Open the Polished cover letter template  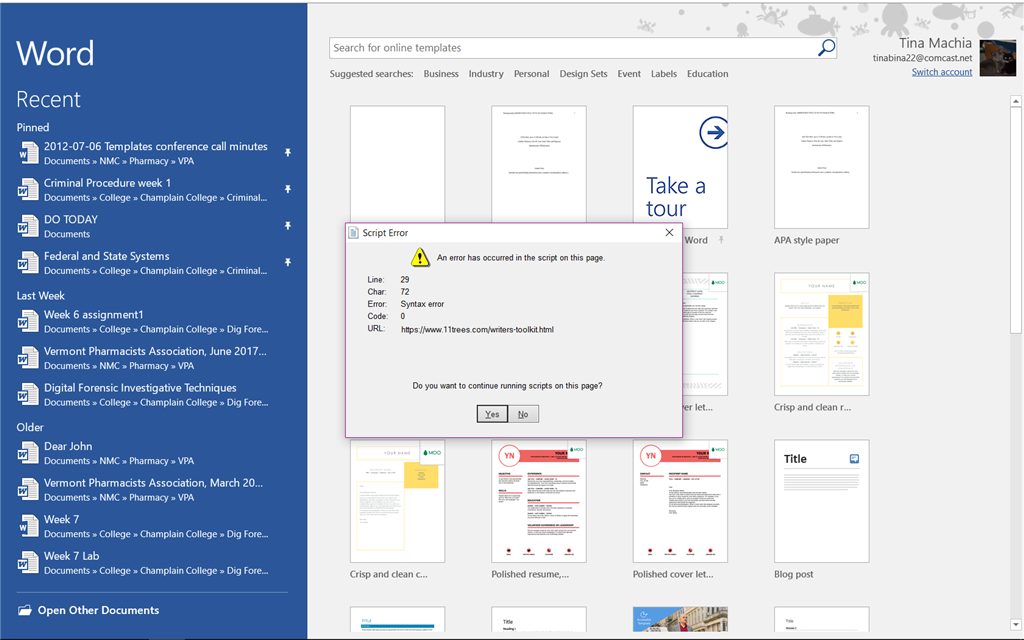coord(680,501)
